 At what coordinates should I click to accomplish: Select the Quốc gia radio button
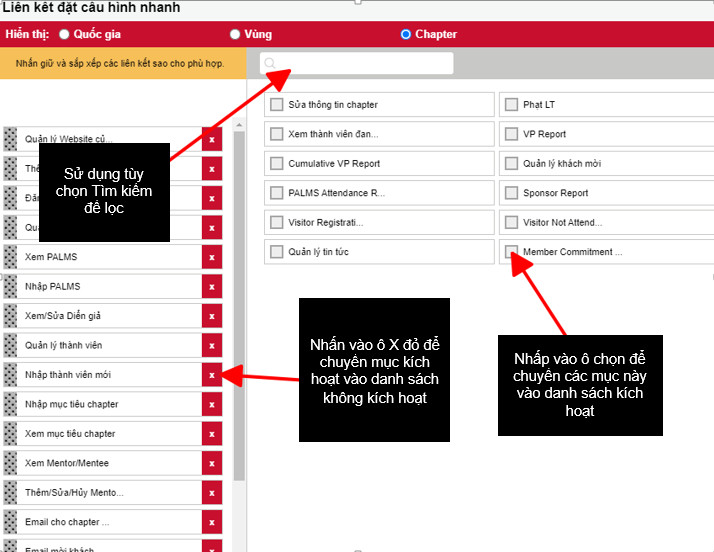(65, 34)
